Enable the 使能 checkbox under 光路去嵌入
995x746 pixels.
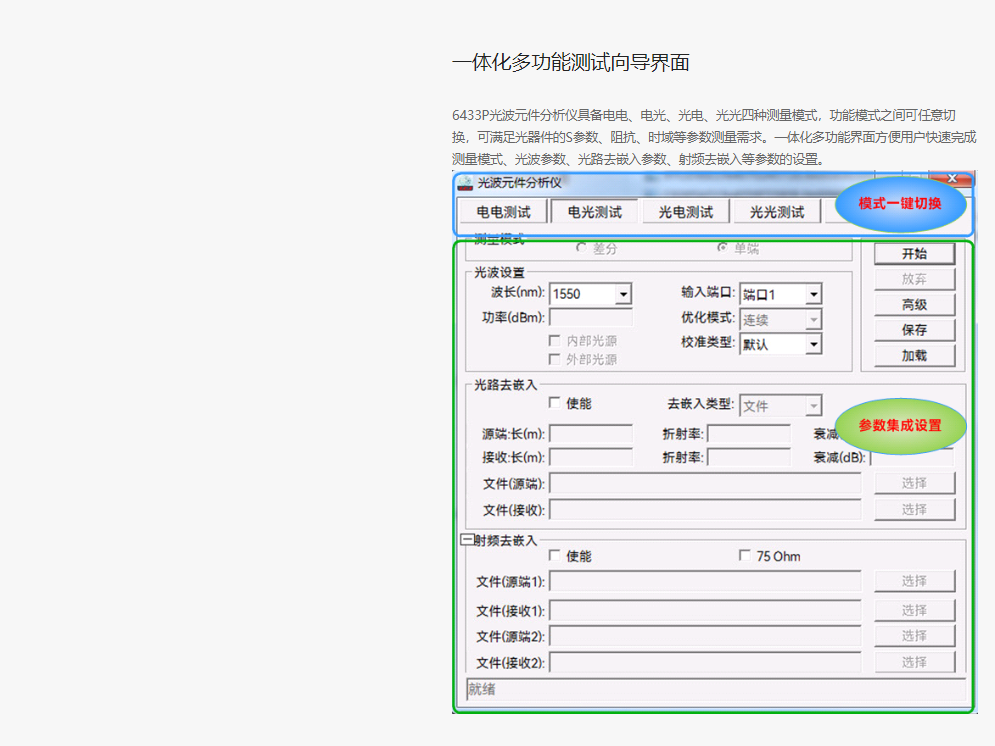pos(555,403)
